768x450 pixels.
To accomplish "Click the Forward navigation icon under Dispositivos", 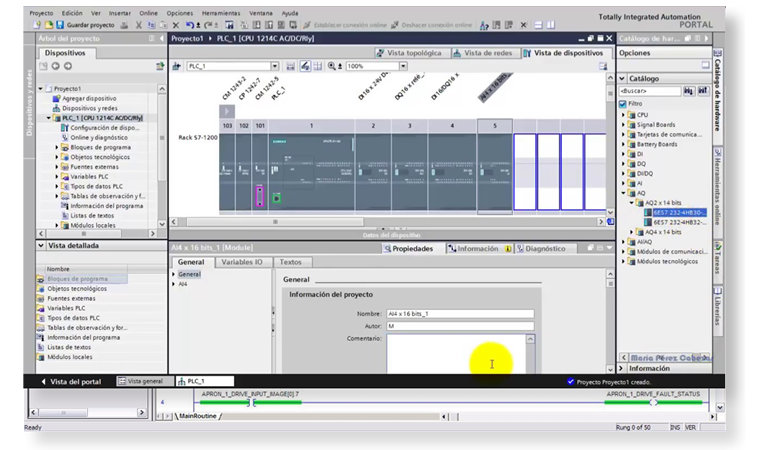I will (x=68, y=66).
